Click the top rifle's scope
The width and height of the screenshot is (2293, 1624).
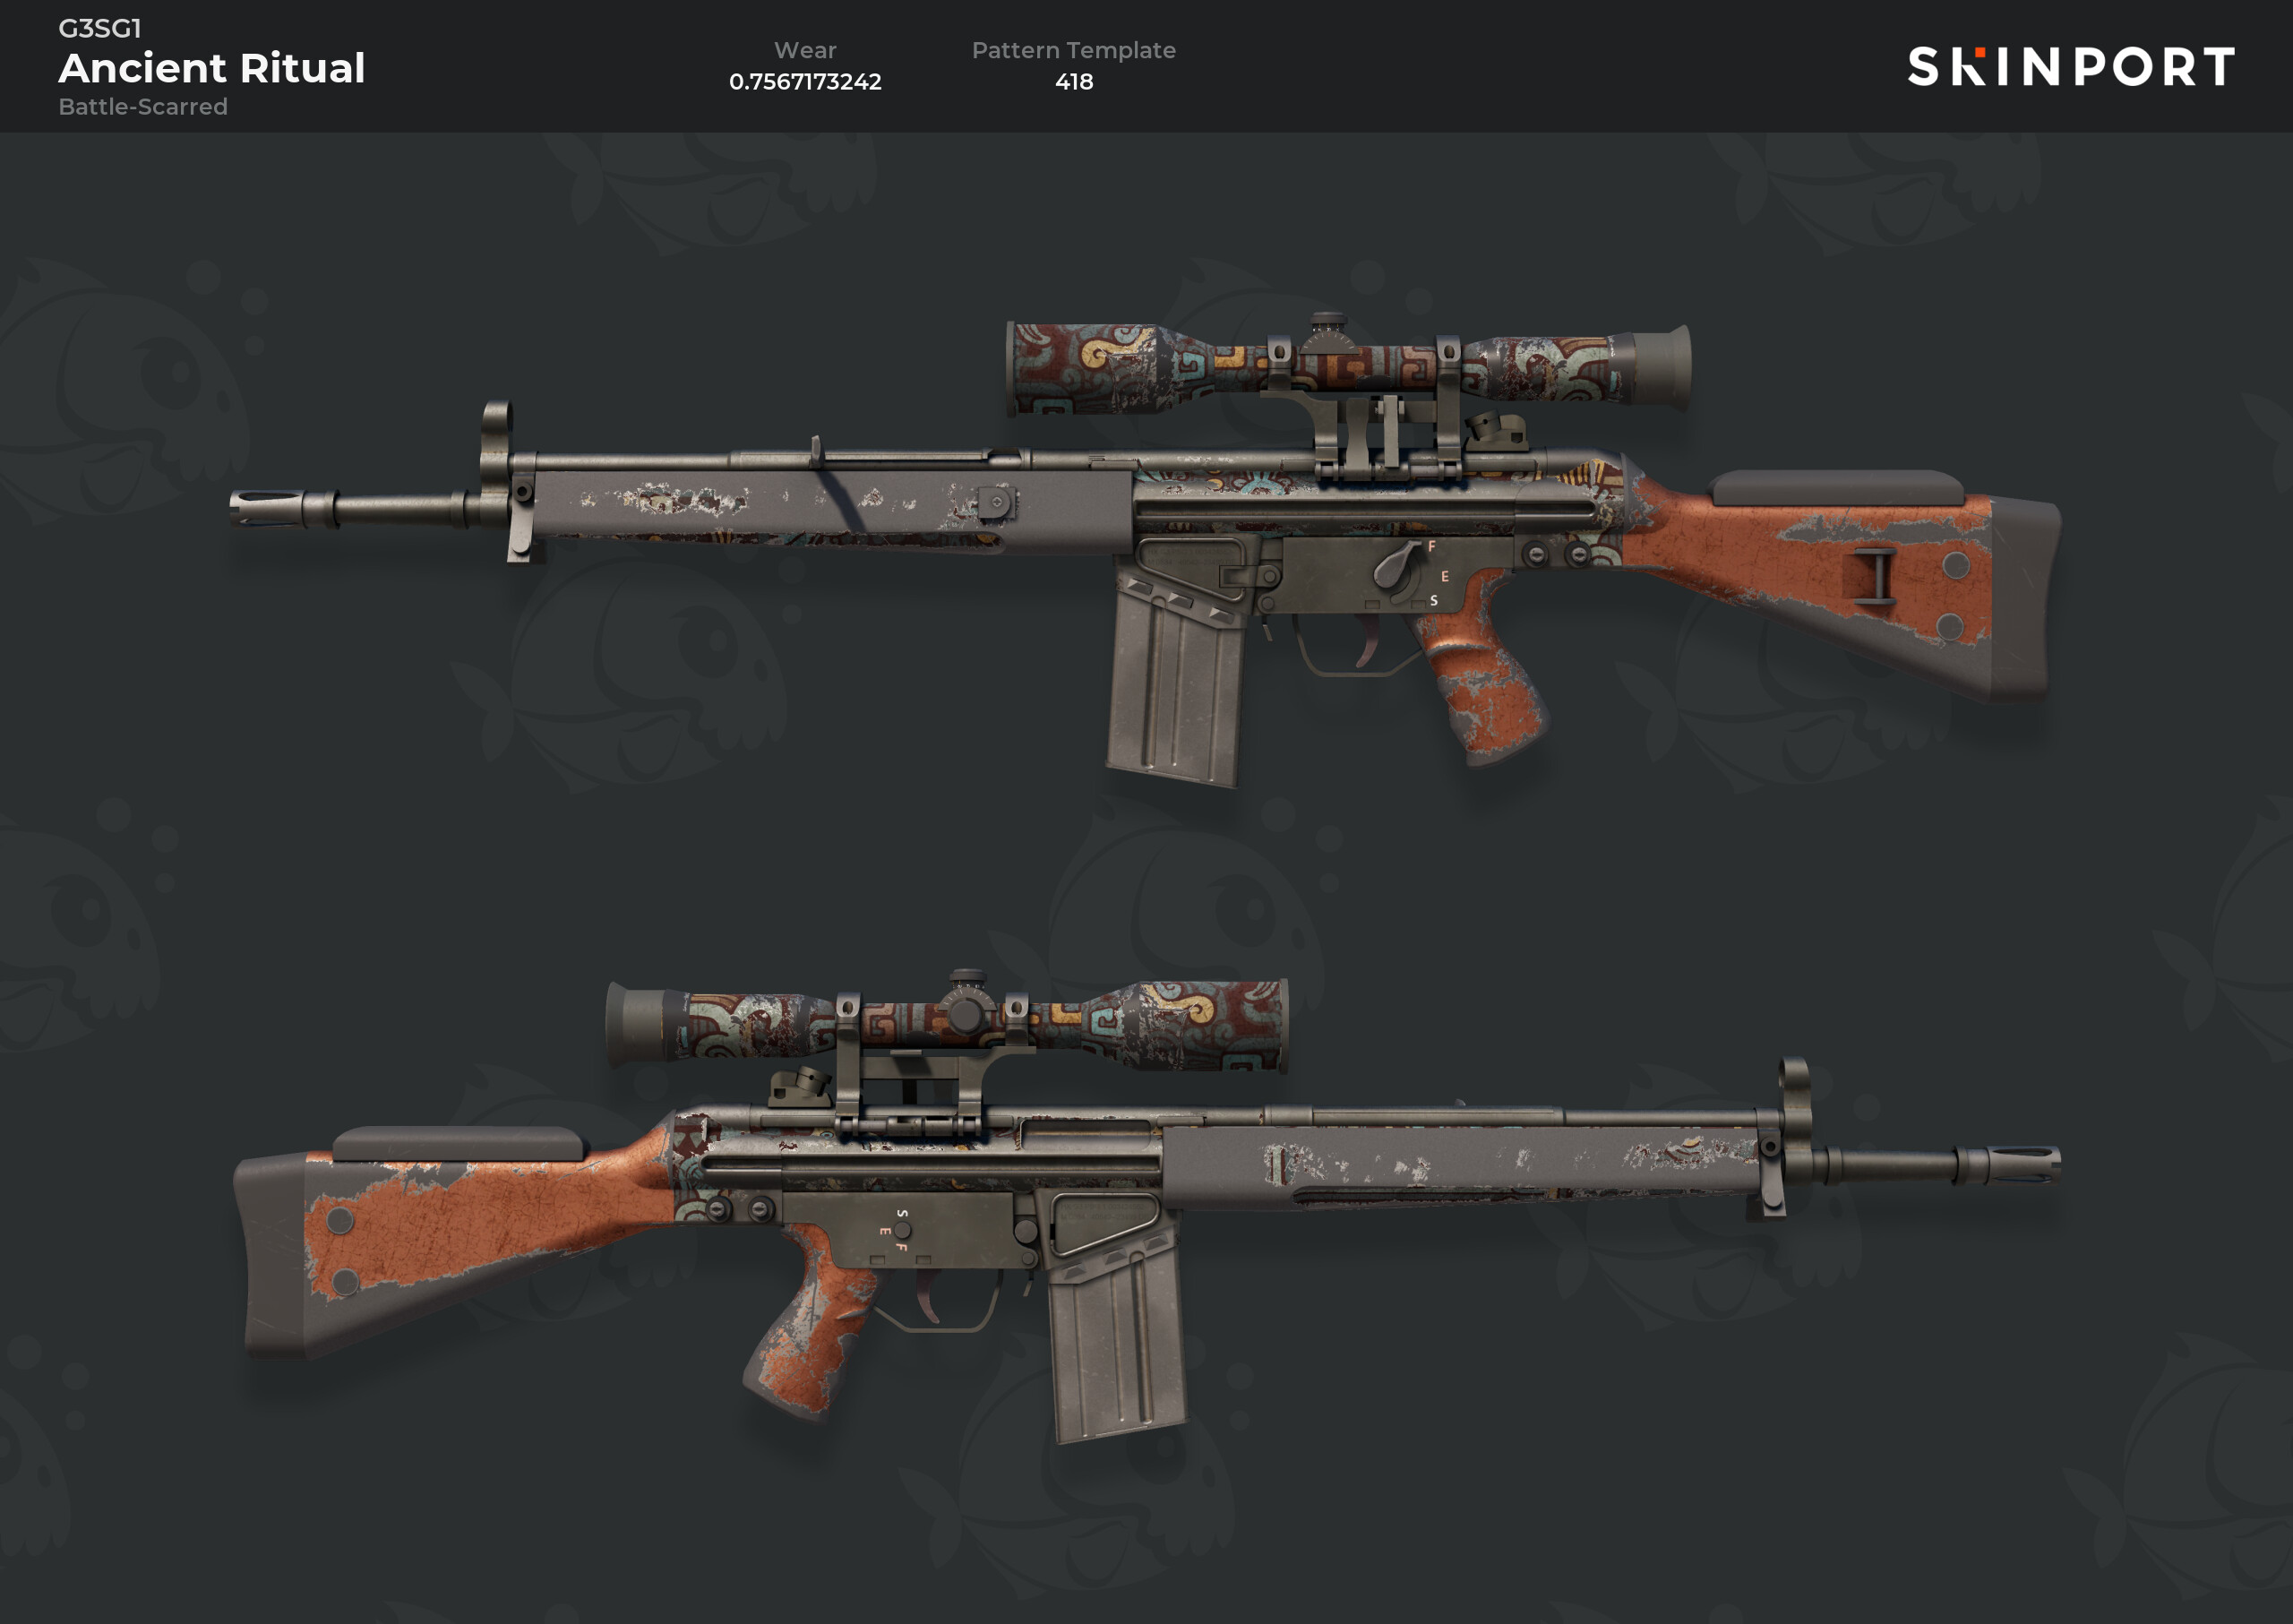1348,366
